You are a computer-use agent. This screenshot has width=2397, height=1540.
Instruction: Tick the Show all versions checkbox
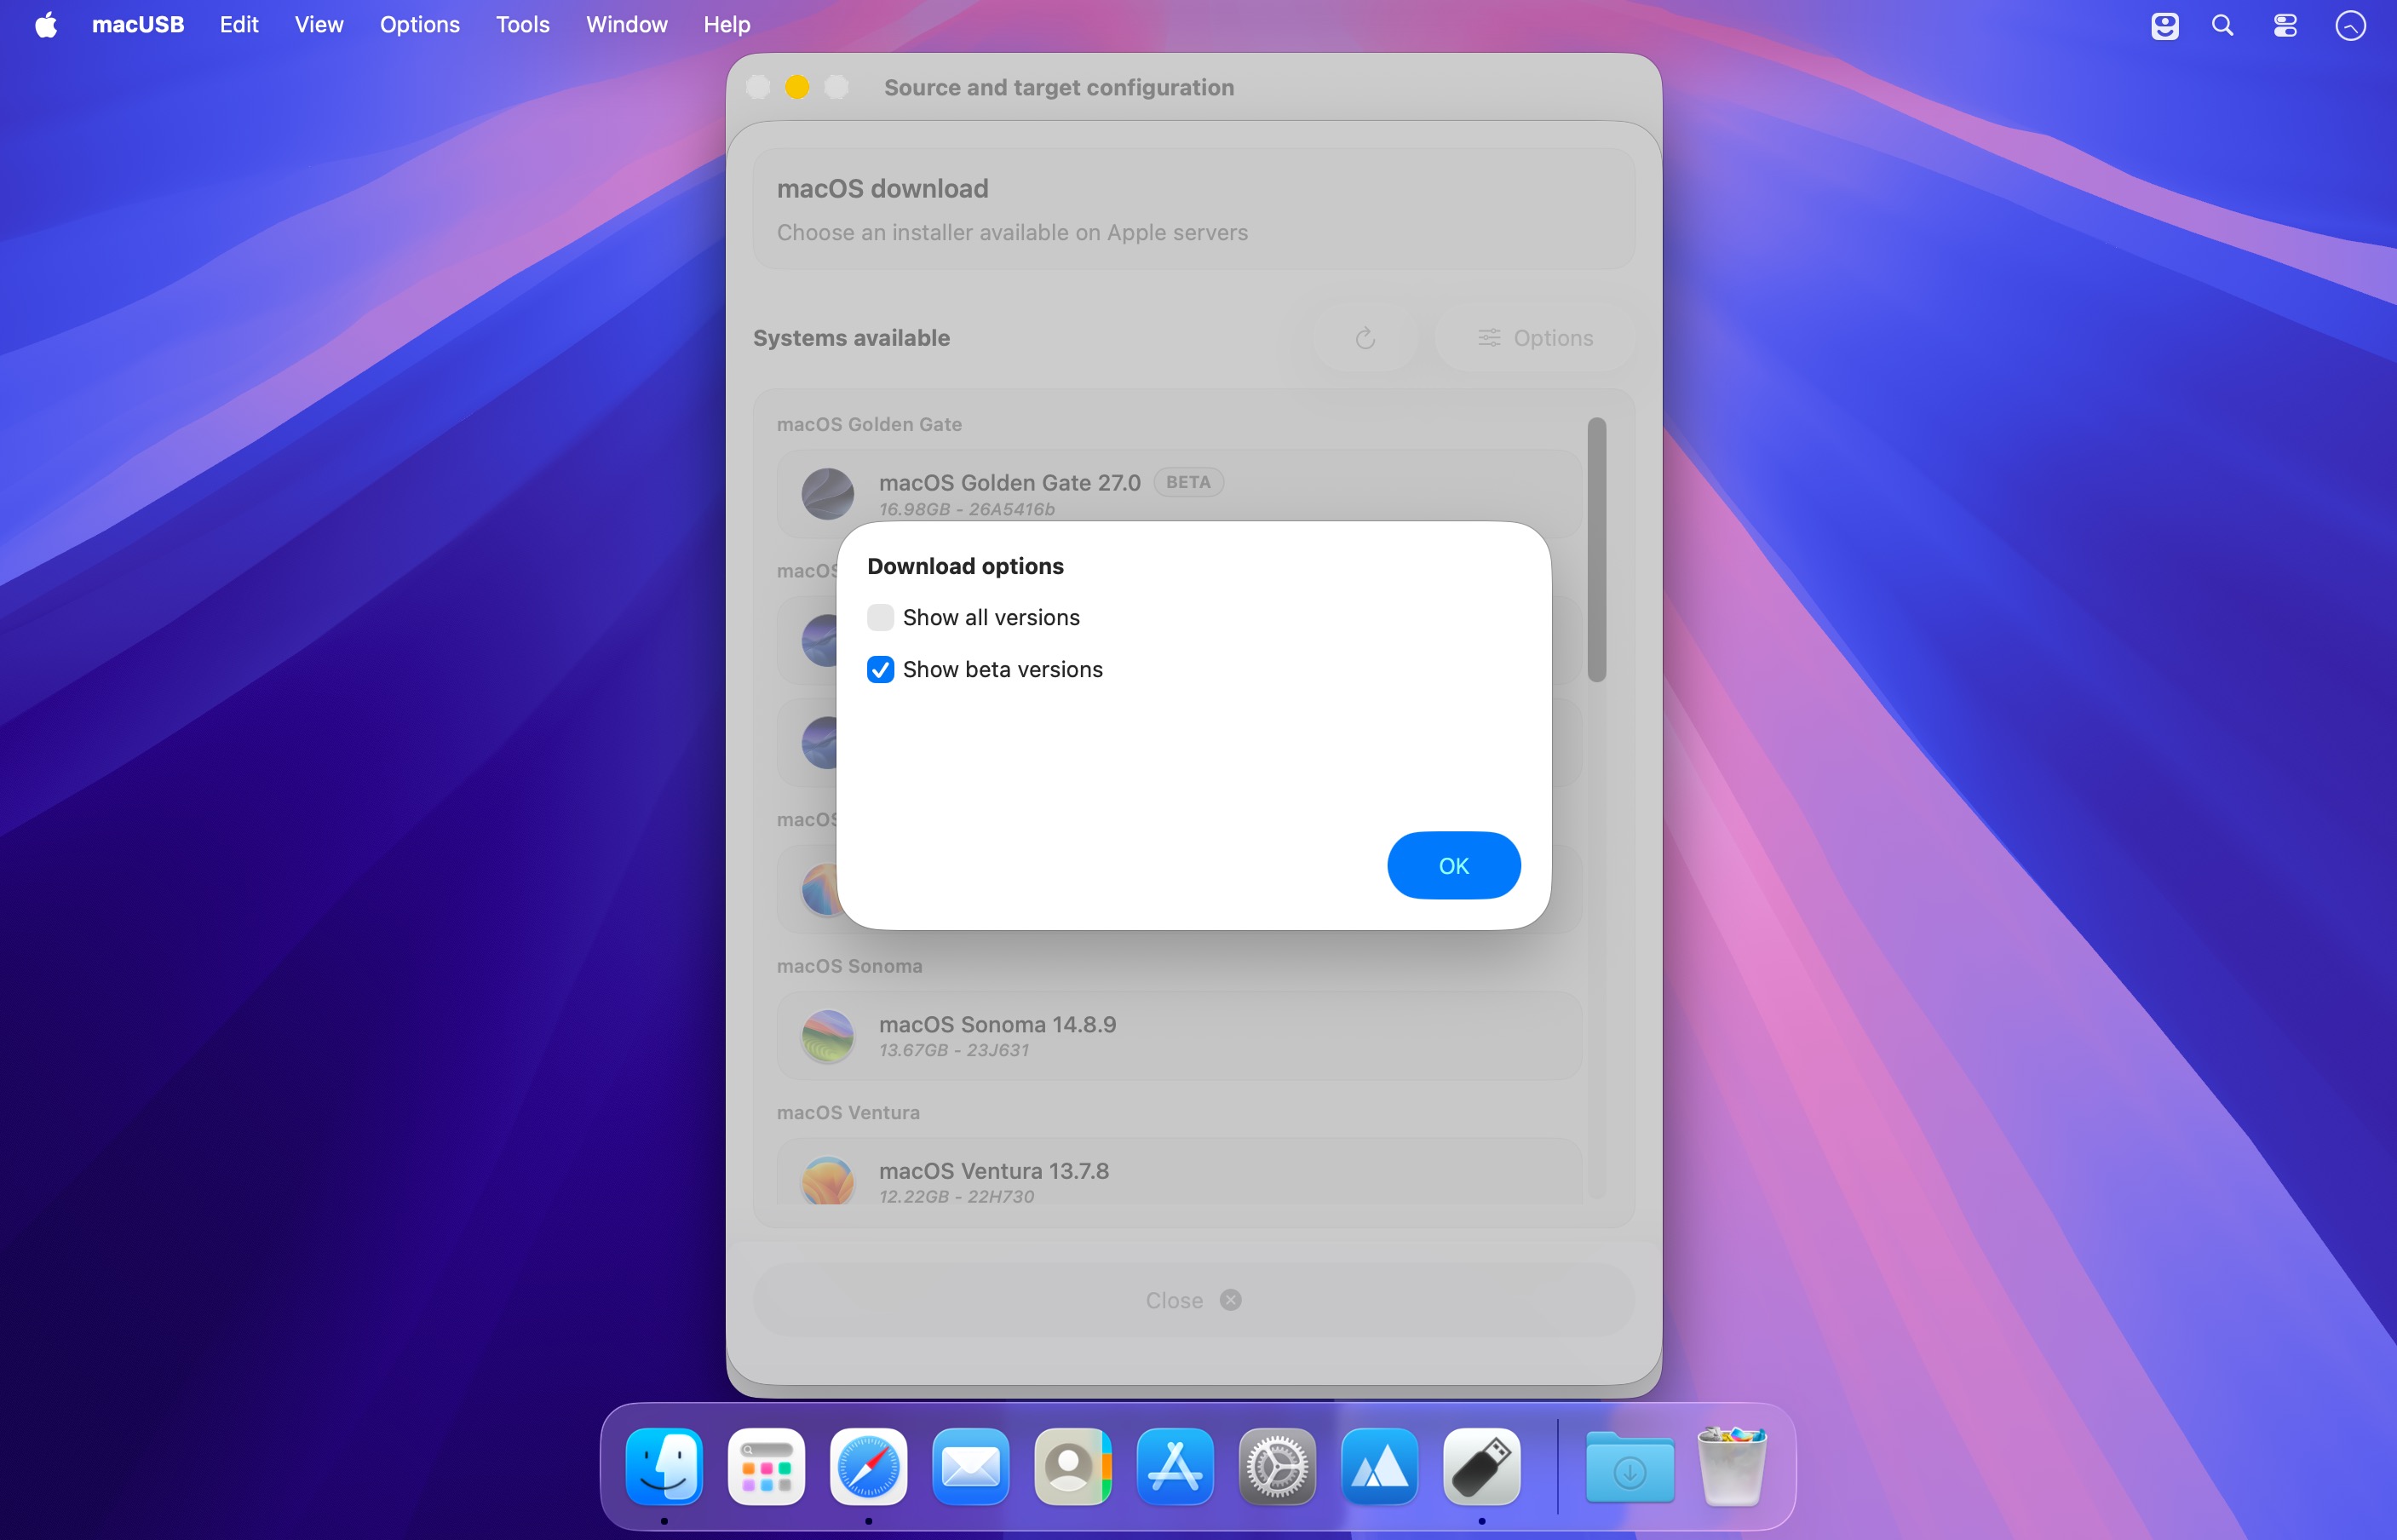click(x=880, y=617)
